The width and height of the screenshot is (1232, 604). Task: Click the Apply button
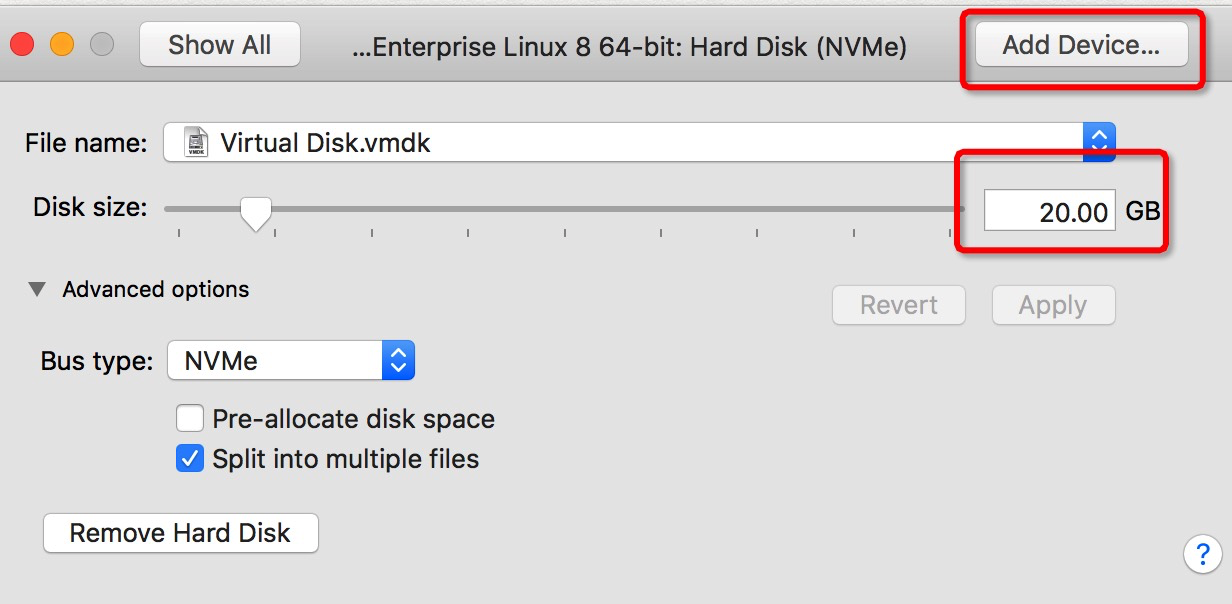click(x=1052, y=305)
